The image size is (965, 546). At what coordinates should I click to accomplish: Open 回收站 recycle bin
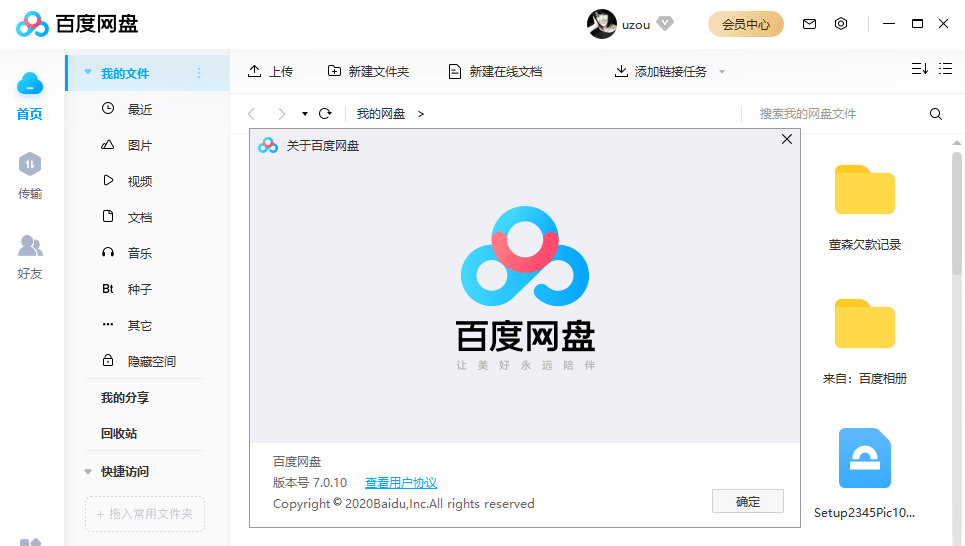119,433
